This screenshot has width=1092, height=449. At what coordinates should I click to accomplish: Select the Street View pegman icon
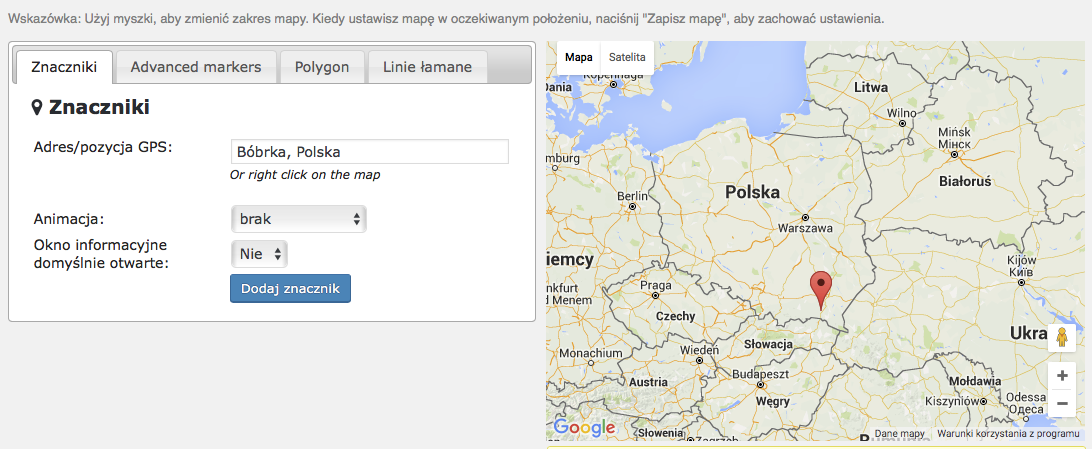coord(1061,337)
